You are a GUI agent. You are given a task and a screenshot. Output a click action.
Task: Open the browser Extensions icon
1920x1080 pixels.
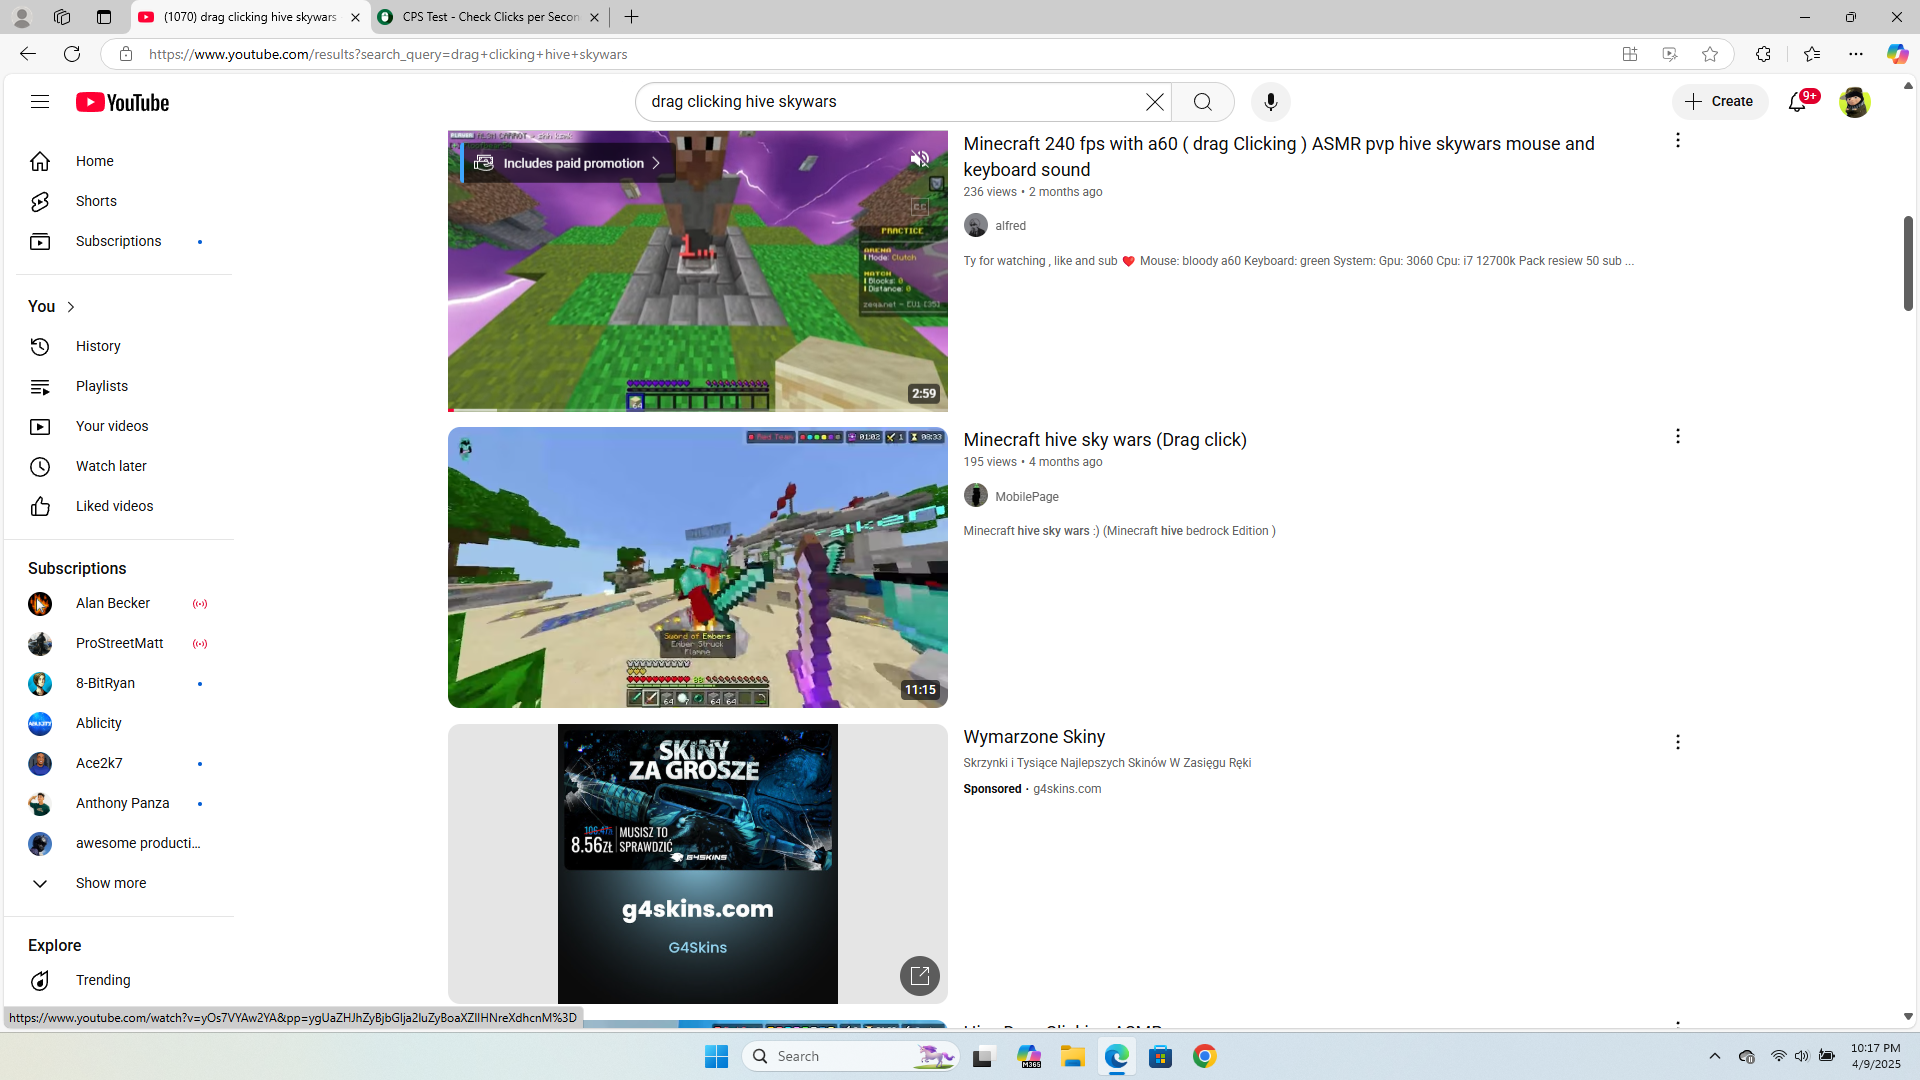tap(1763, 54)
